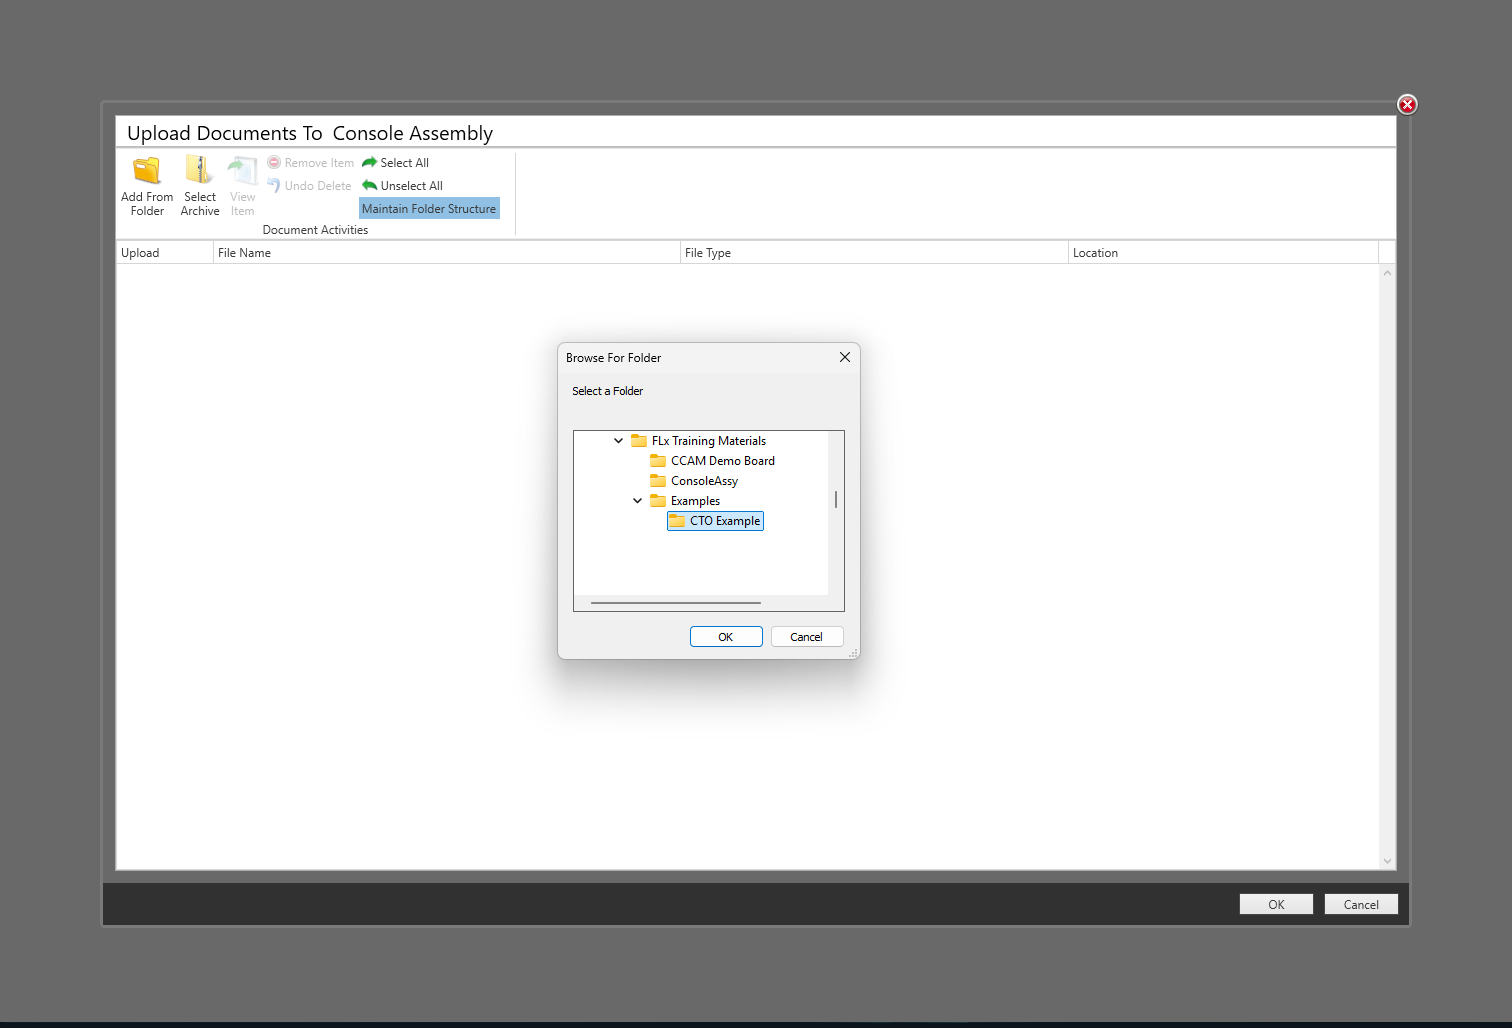Click the Unselect All arrow icon
Screen dimensions: 1512x1028
click(x=369, y=185)
